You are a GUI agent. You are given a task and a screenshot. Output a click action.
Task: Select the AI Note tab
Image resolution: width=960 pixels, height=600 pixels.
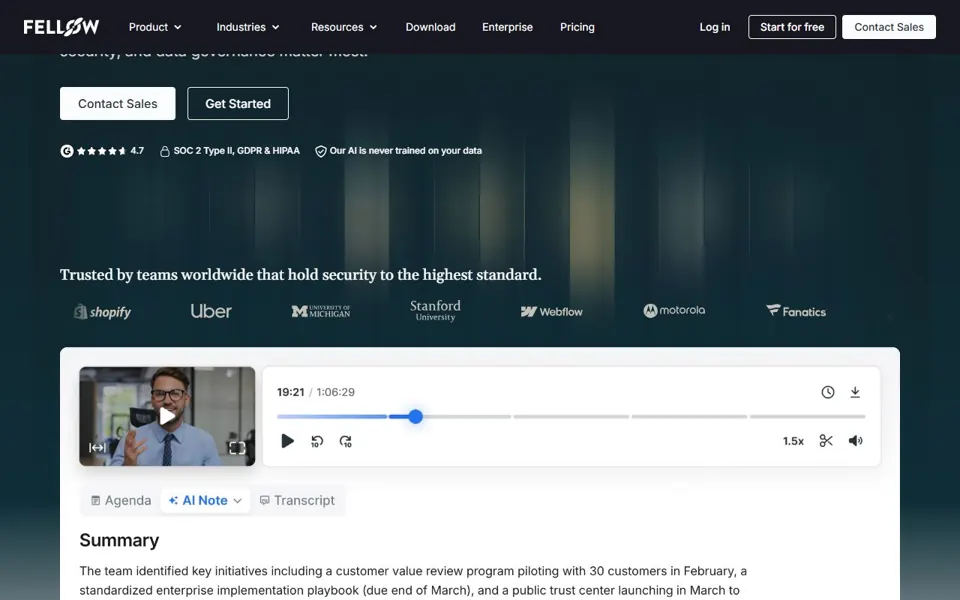(205, 500)
